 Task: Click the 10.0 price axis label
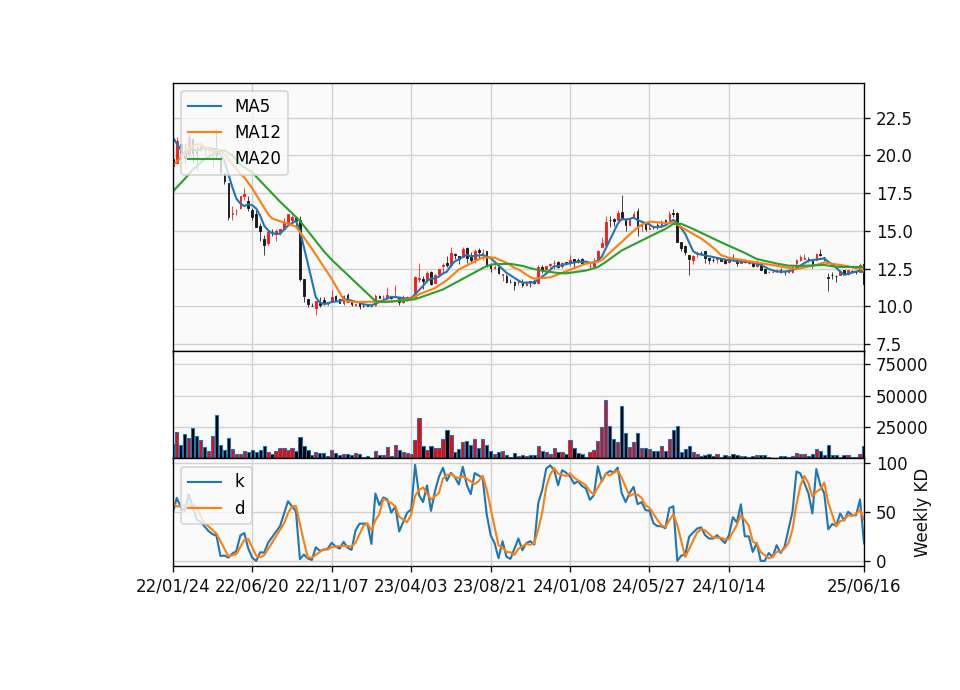893,307
